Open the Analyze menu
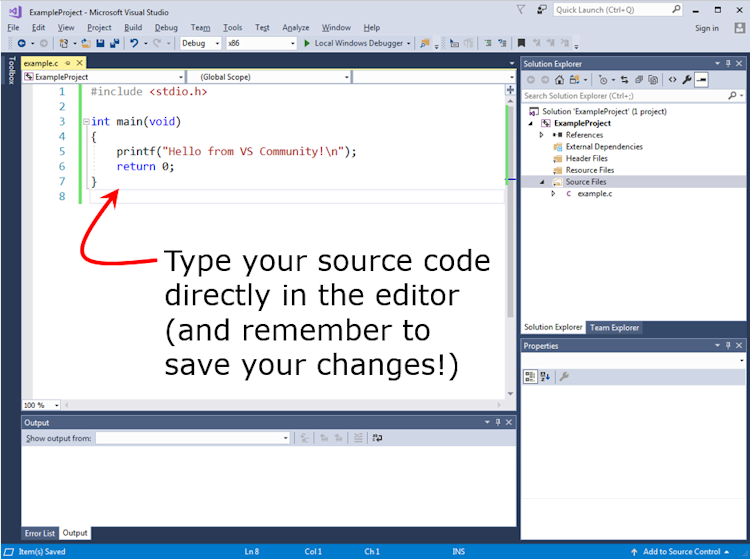750x559 pixels. click(x=296, y=28)
